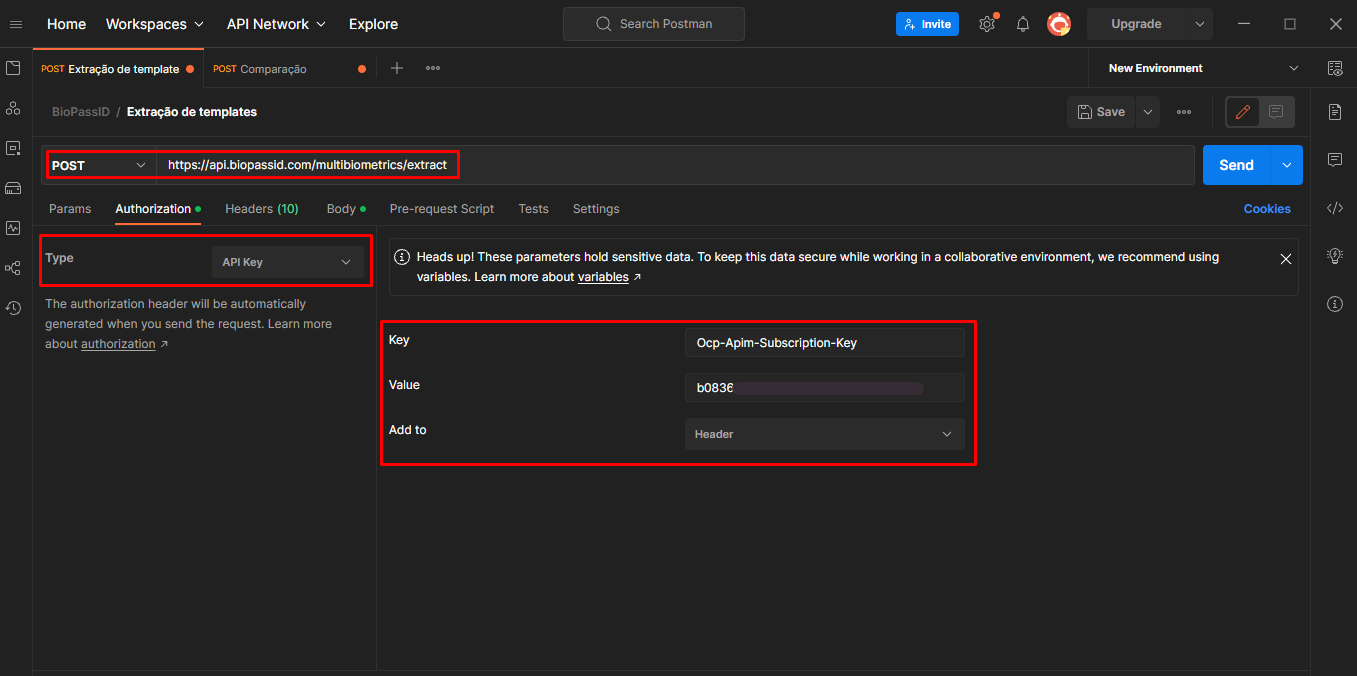Open Flows icon in the sidebar

click(x=13, y=268)
